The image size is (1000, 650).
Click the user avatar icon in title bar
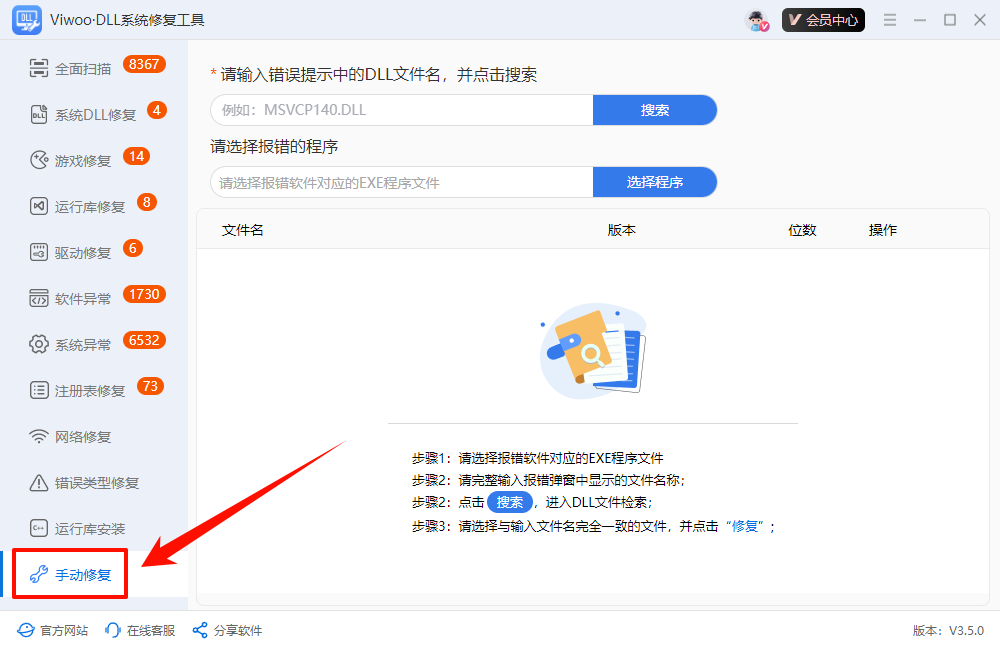coord(756,20)
